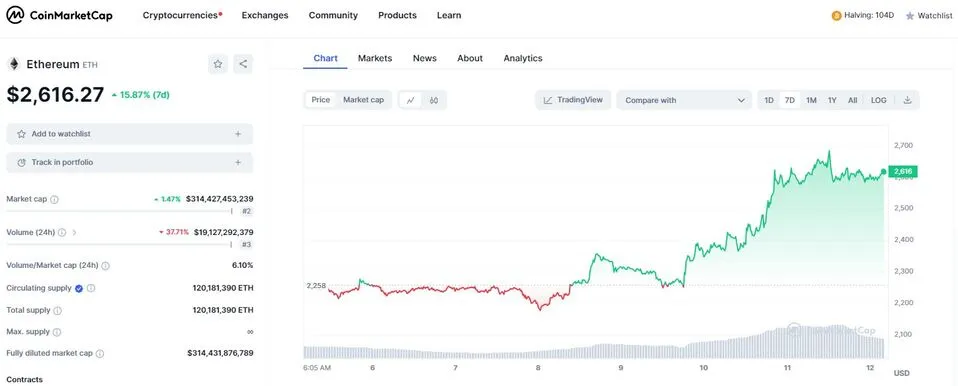Click the Circulating supply info icon
Viewport: 958px width, 386px height.
click(91, 288)
